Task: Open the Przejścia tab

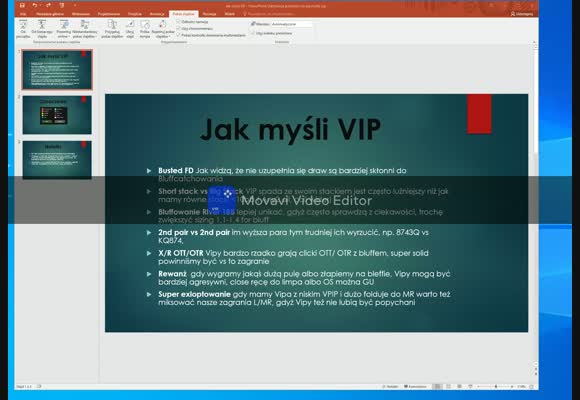Action: (135, 14)
